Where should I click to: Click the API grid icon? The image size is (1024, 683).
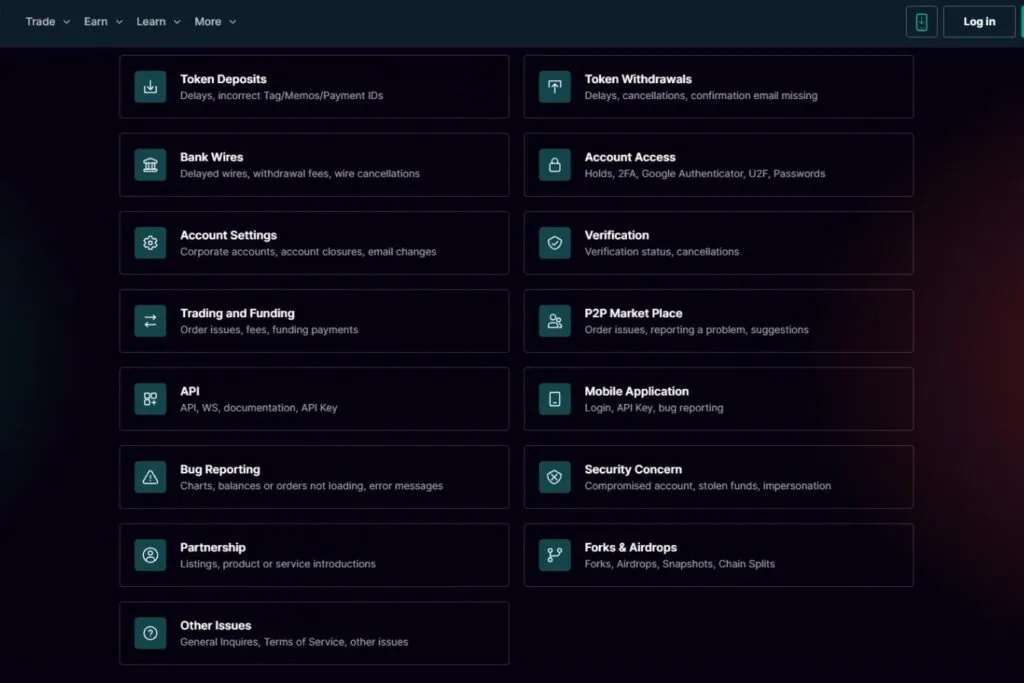pyautogui.click(x=150, y=399)
